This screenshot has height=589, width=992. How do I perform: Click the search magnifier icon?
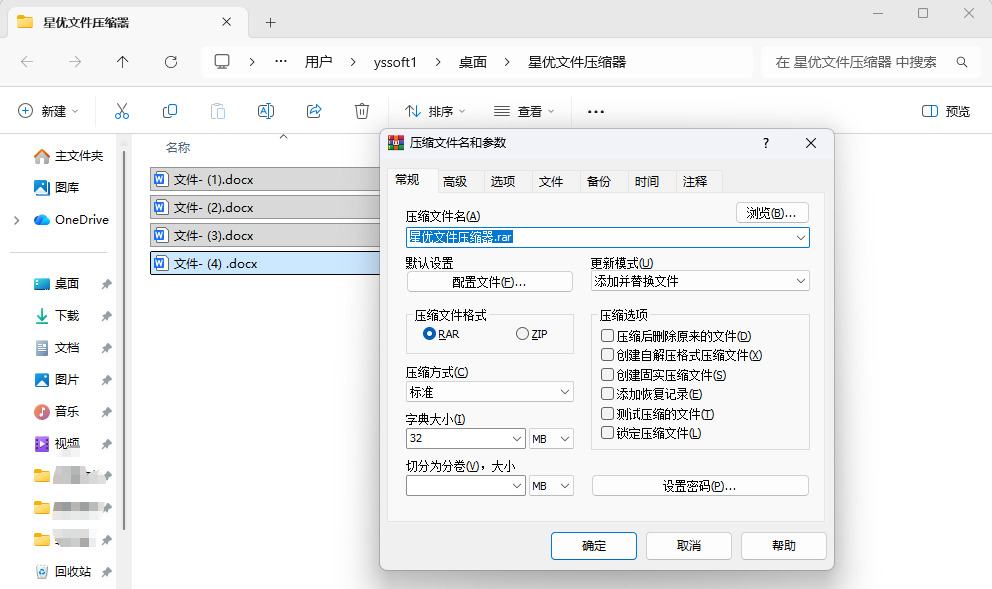coord(962,62)
